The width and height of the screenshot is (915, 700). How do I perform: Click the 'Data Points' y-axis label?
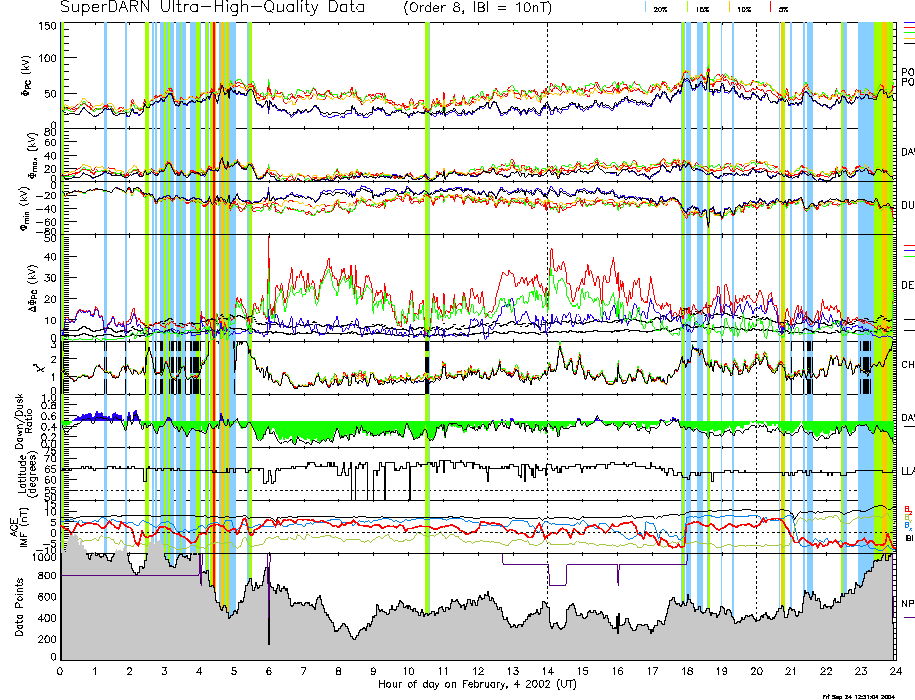click(x=19, y=607)
